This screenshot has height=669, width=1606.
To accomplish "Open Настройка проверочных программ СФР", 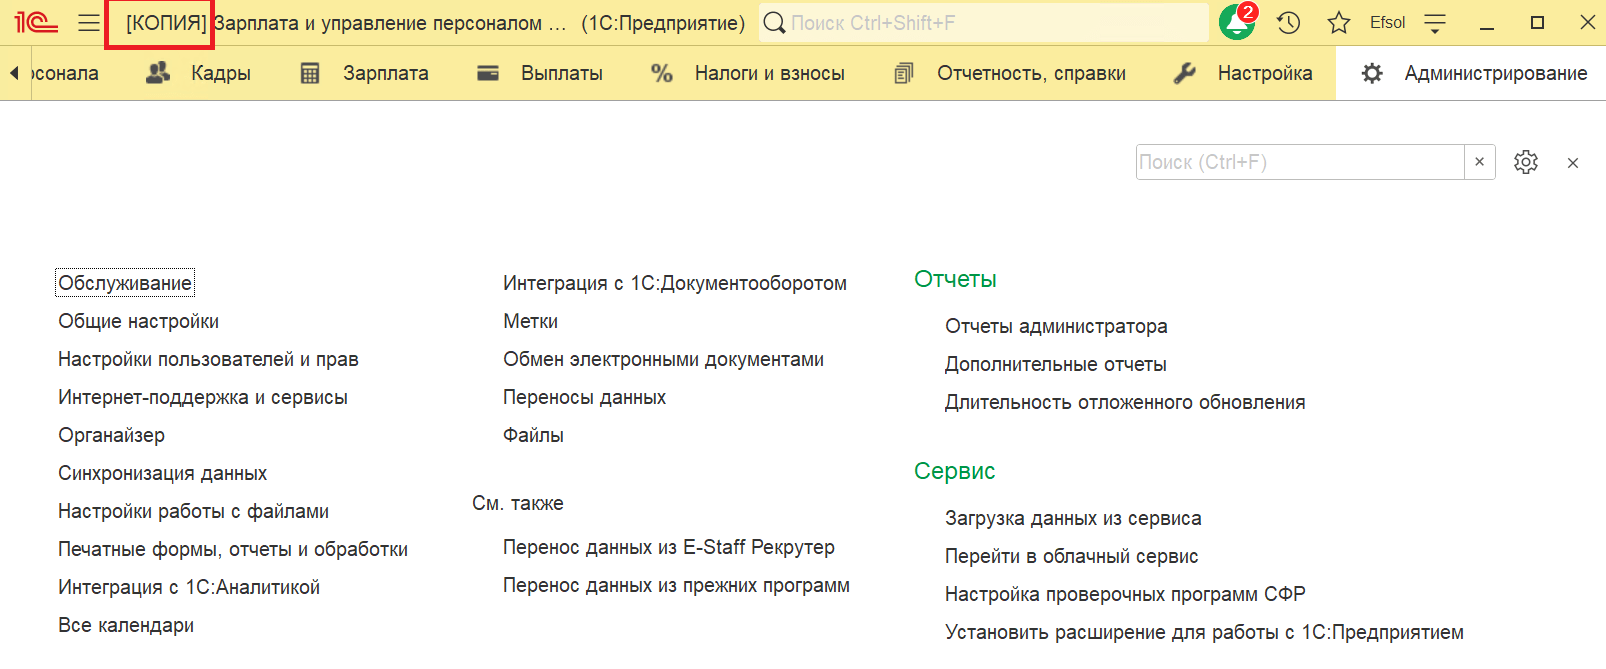I will [1125, 594].
